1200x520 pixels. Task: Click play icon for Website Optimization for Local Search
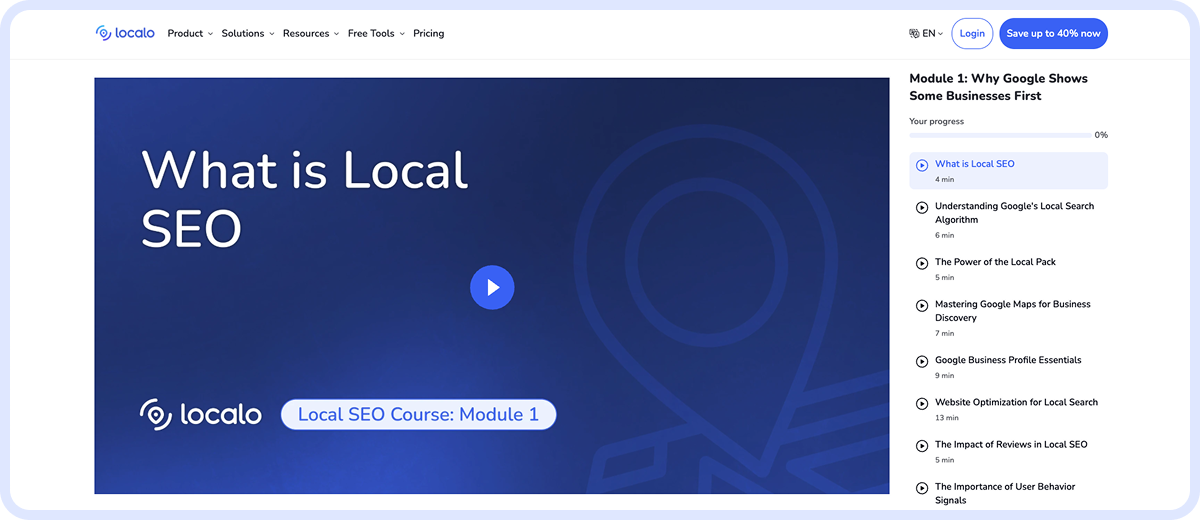tap(922, 403)
